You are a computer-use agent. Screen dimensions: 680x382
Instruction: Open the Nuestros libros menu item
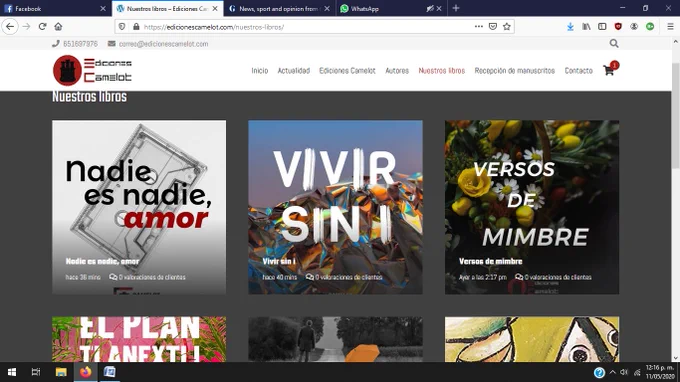(x=441, y=71)
